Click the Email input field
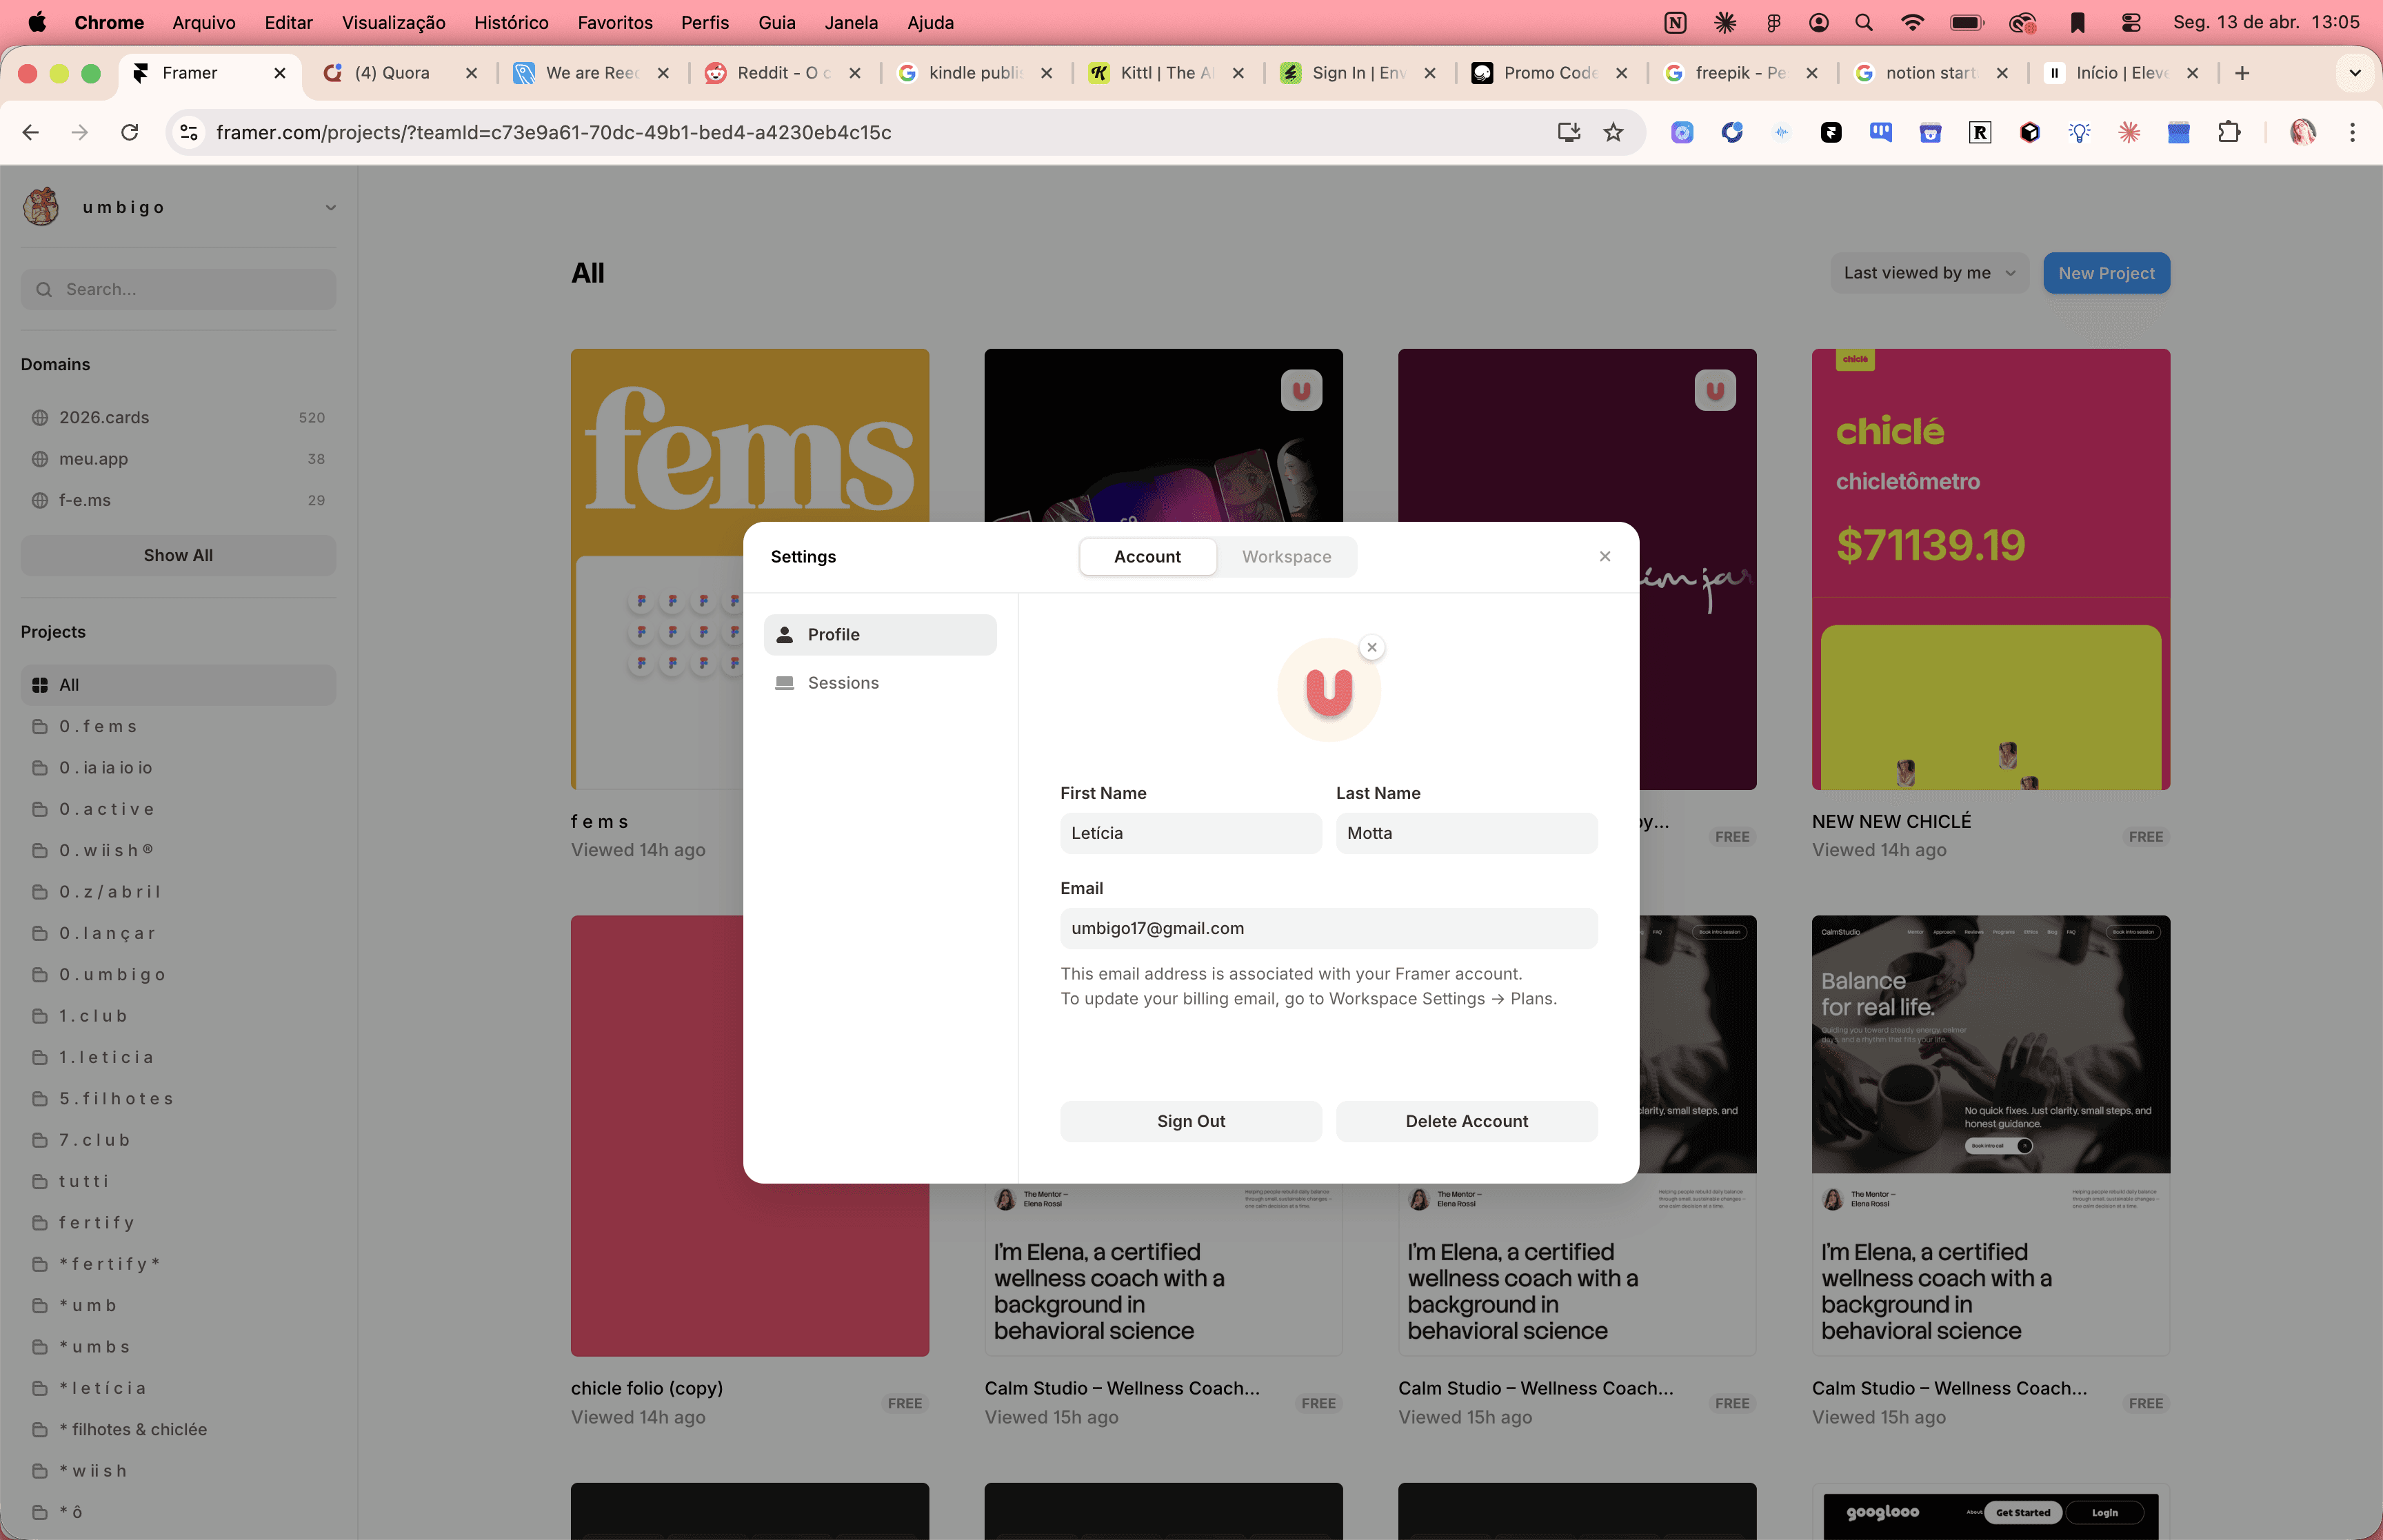Screen dimensions: 2383x1540 [1328, 928]
